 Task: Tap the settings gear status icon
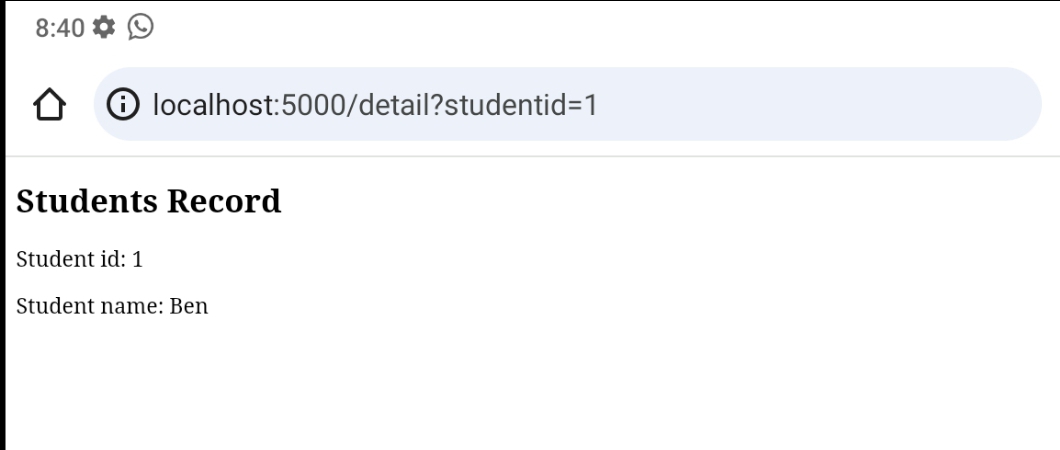point(103,28)
